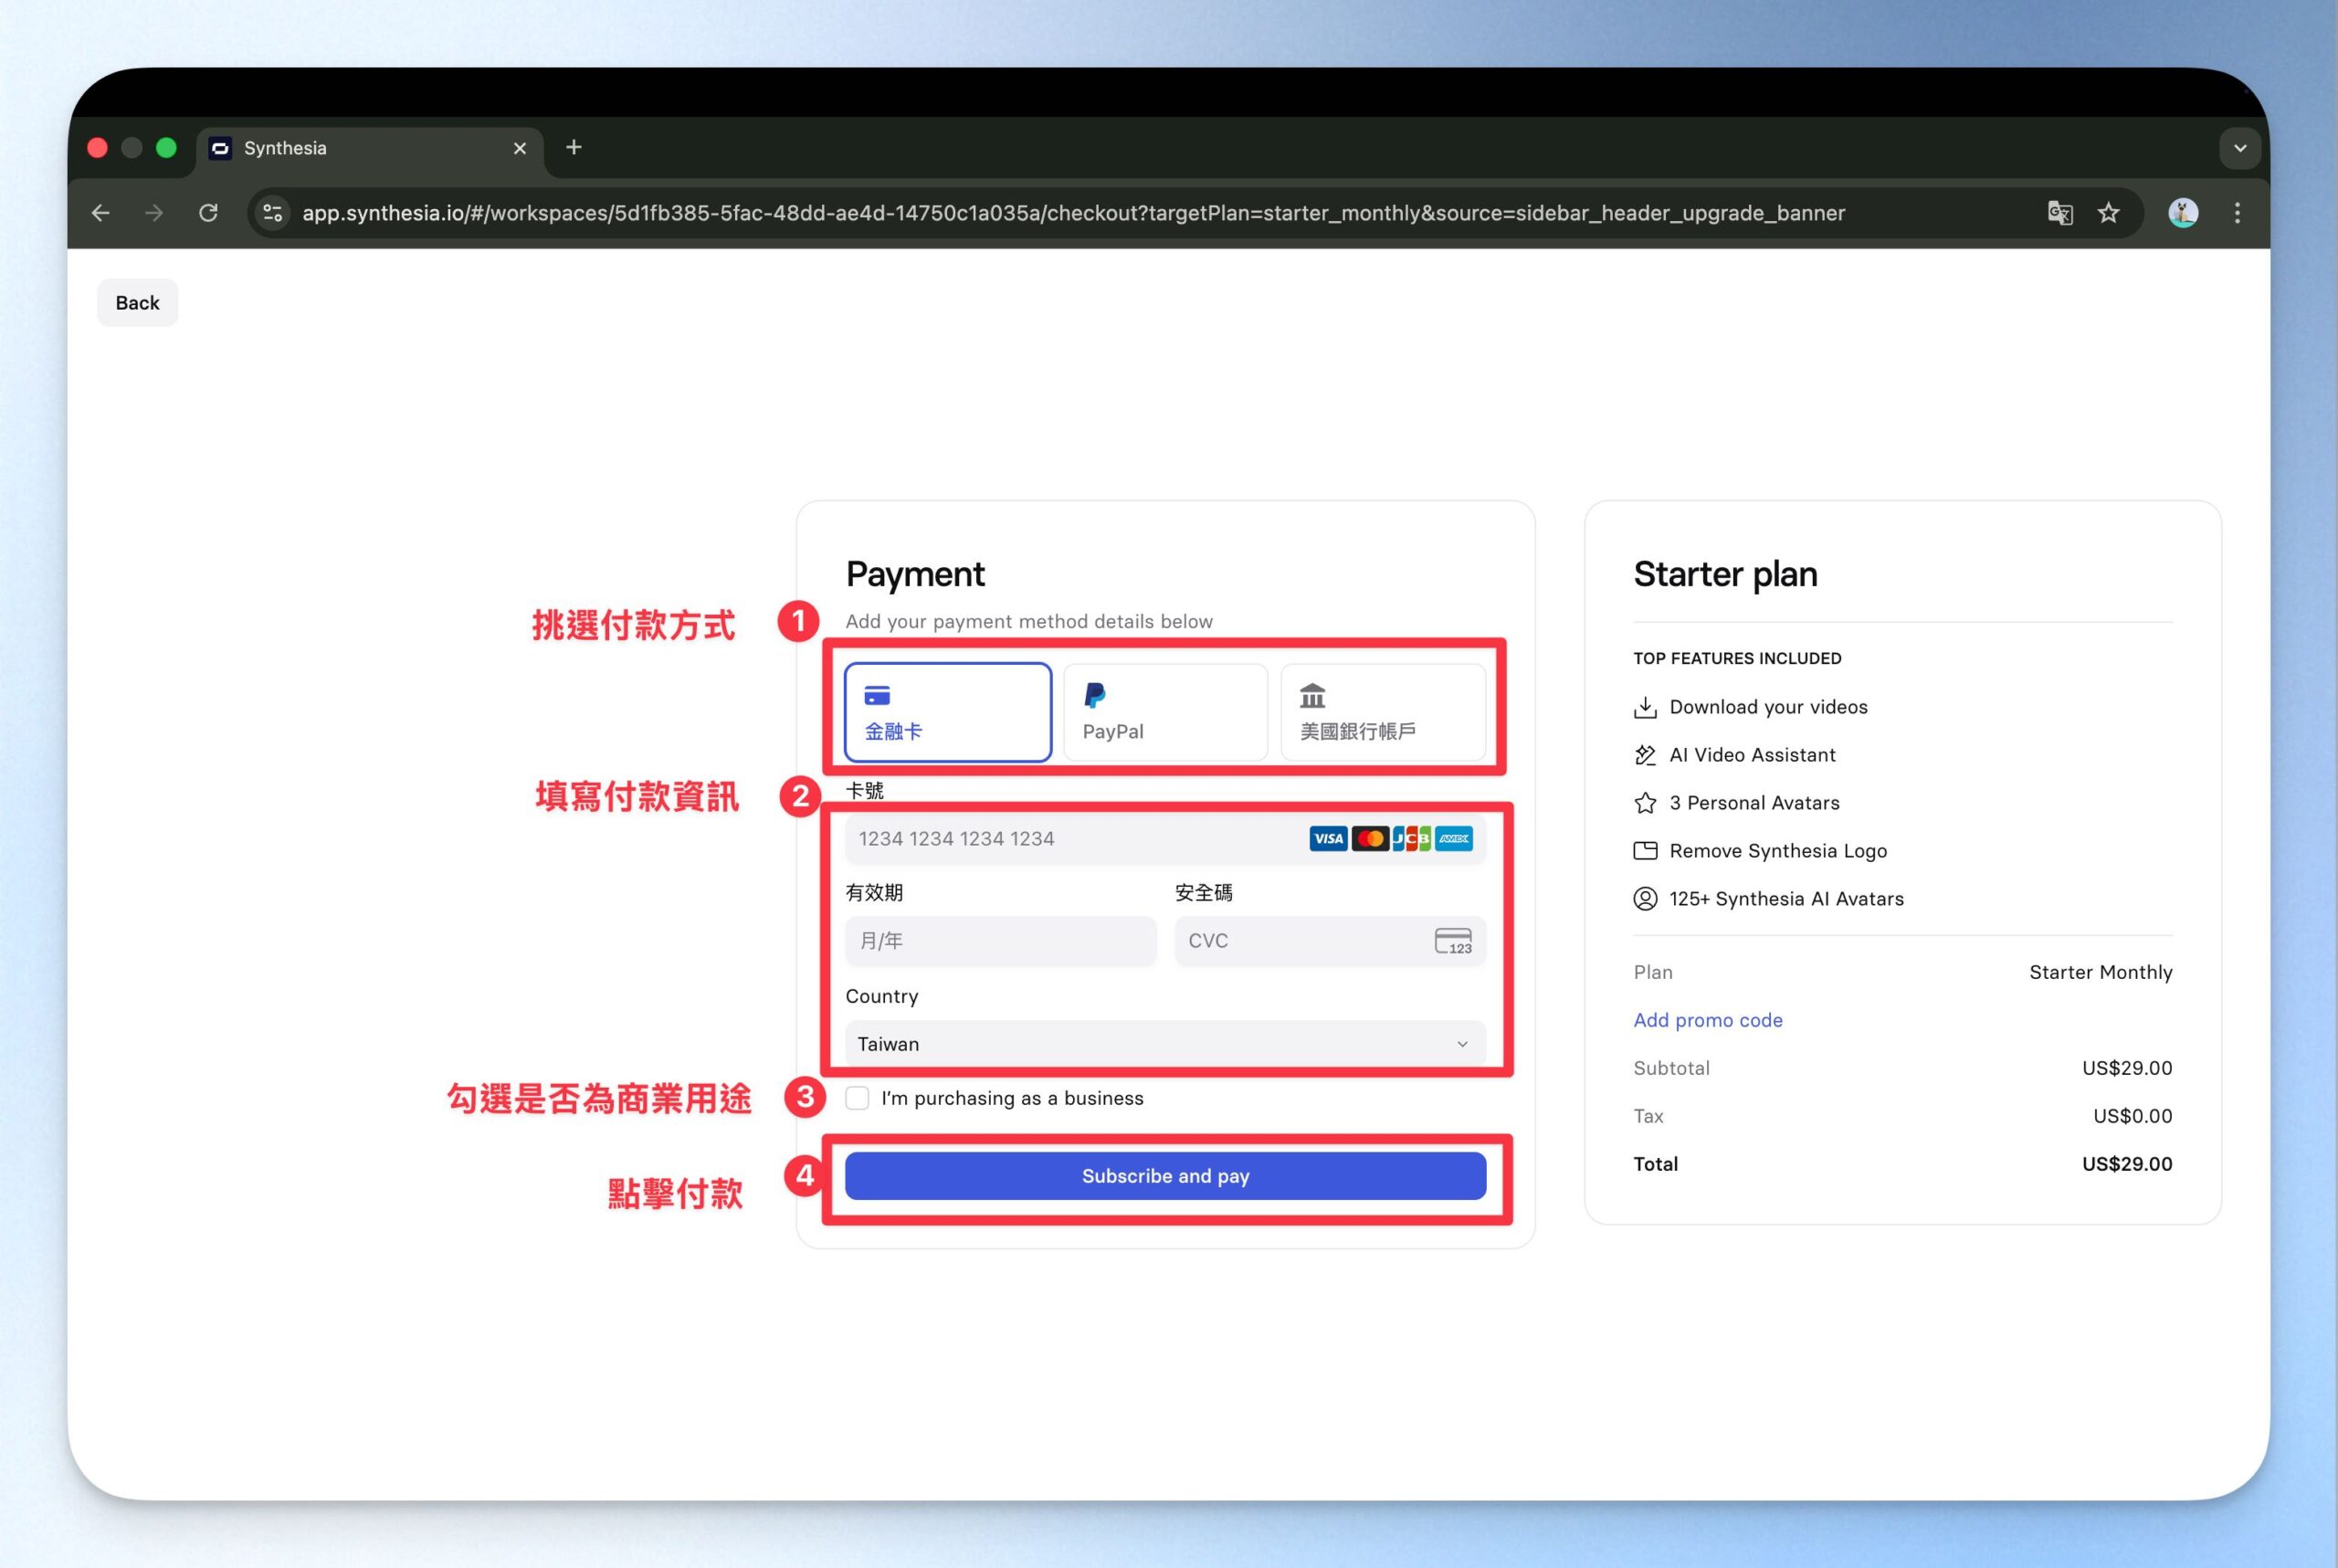Screen dimensions: 2338x1568
Task: Click the back arrow in browser toolbar
Action: click(101, 213)
